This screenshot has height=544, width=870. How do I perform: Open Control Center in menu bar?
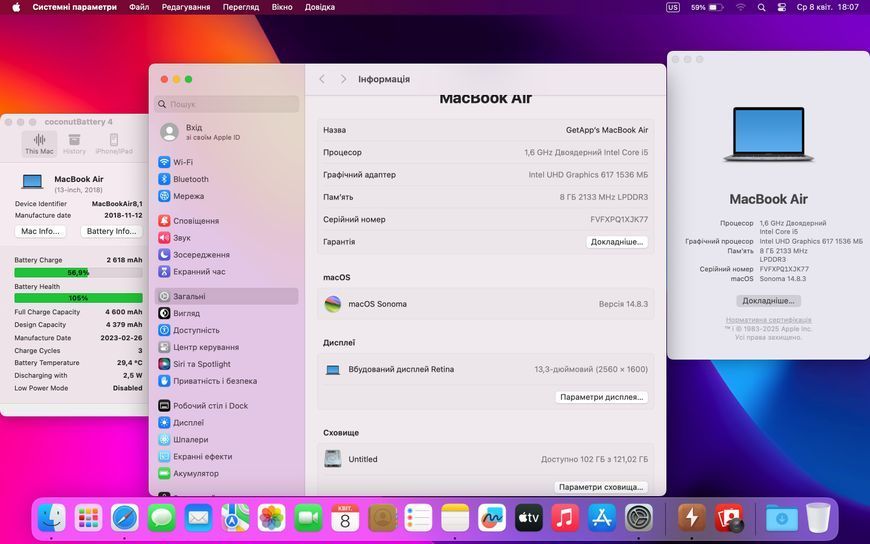click(781, 7)
